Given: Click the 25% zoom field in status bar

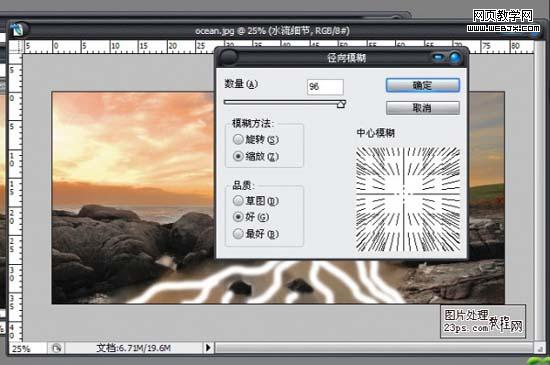Looking at the screenshot, I should pyautogui.click(x=27, y=348).
